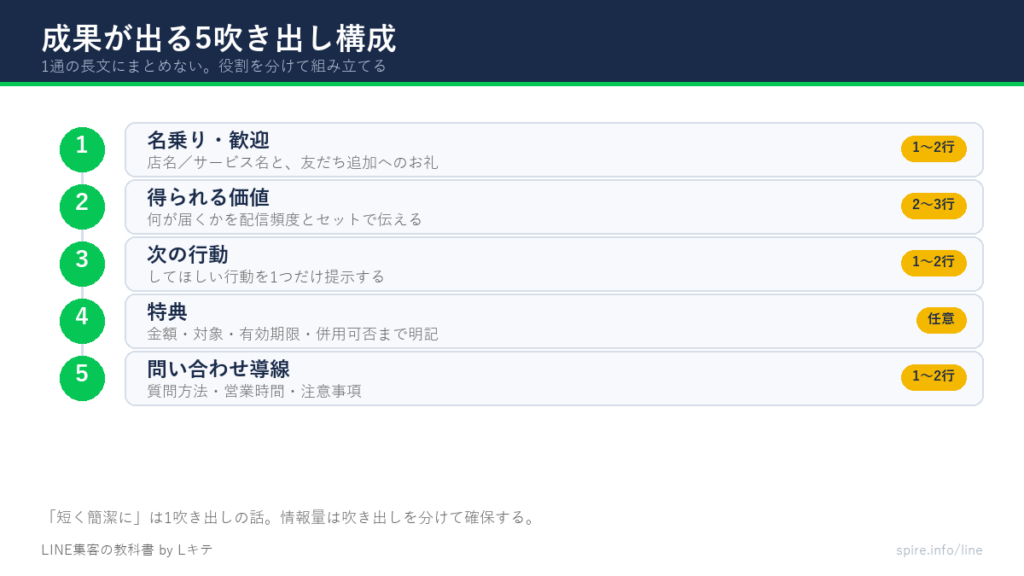Click the green number 4 circle
The height and width of the screenshot is (576, 1024).
[82, 321]
